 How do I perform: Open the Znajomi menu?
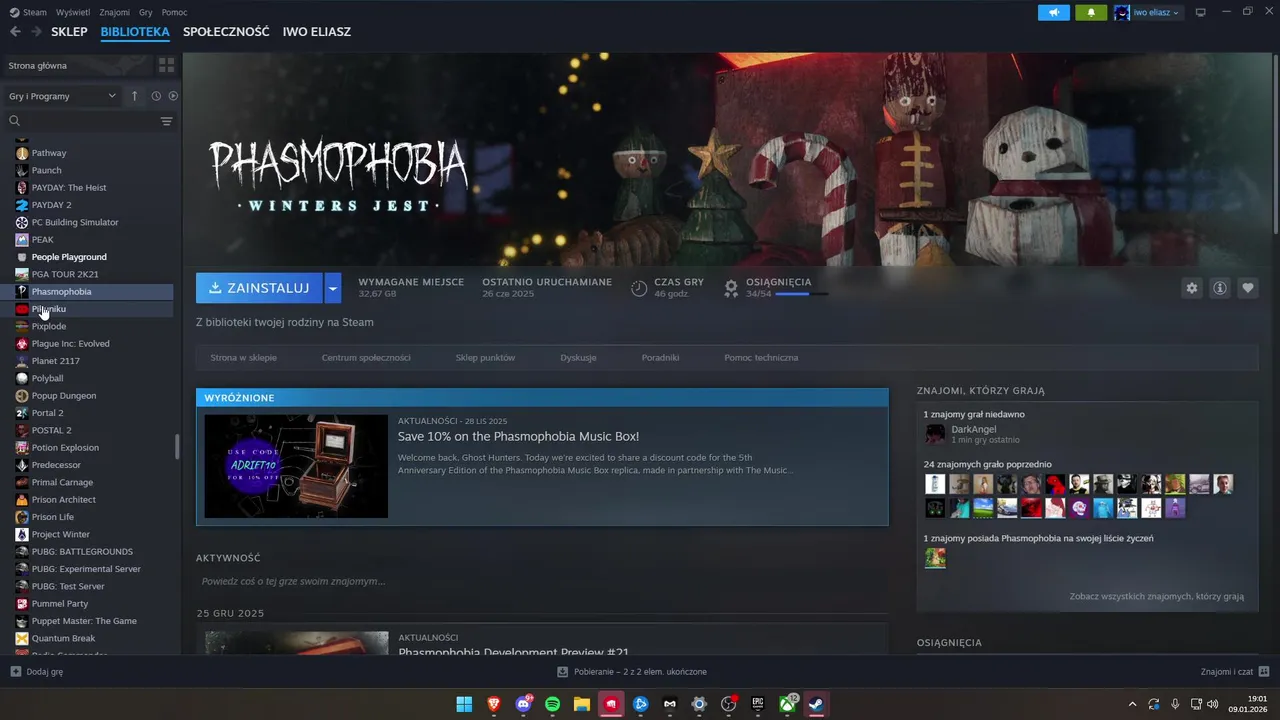tap(115, 12)
